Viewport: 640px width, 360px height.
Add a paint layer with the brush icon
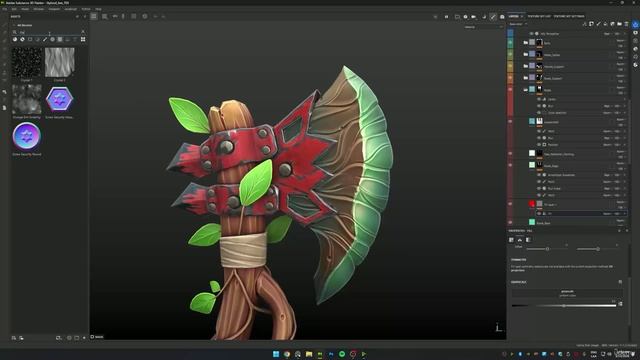pyautogui.click(x=598, y=24)
